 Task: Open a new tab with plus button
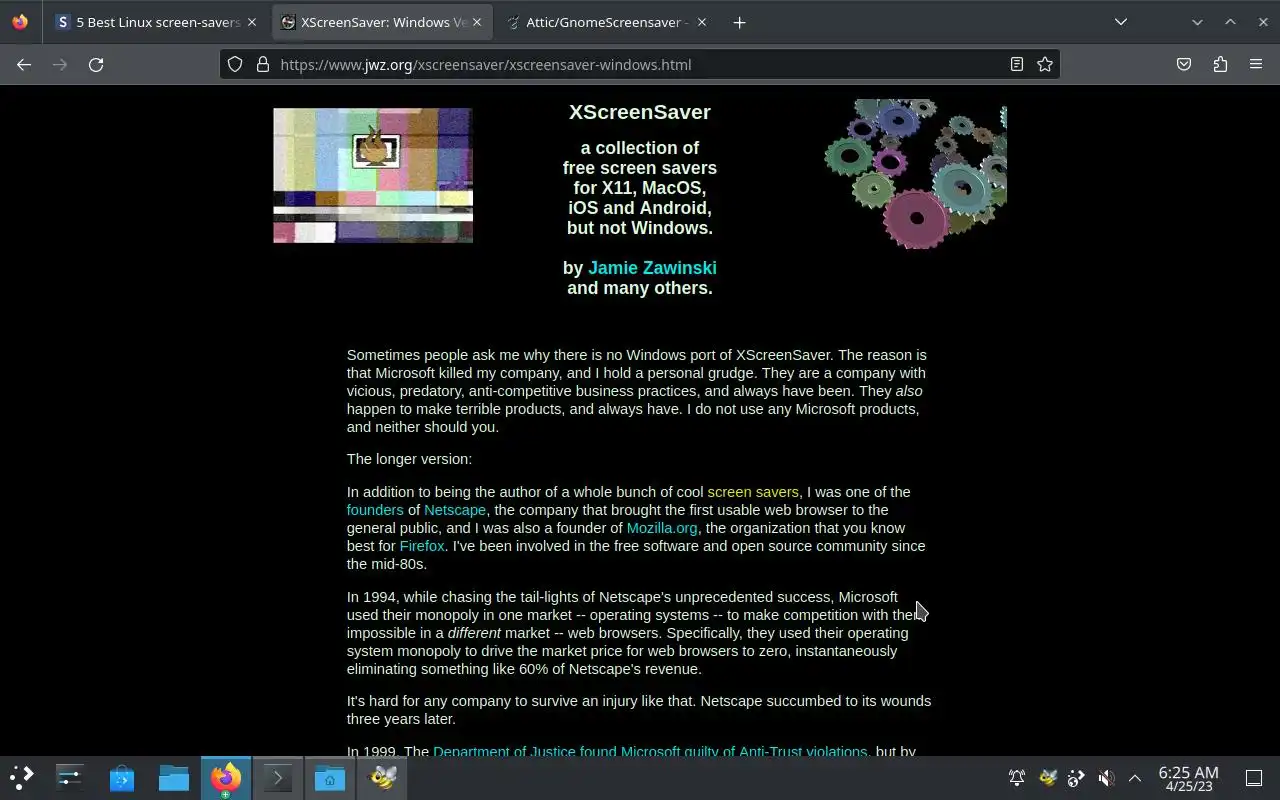[739, 22]
